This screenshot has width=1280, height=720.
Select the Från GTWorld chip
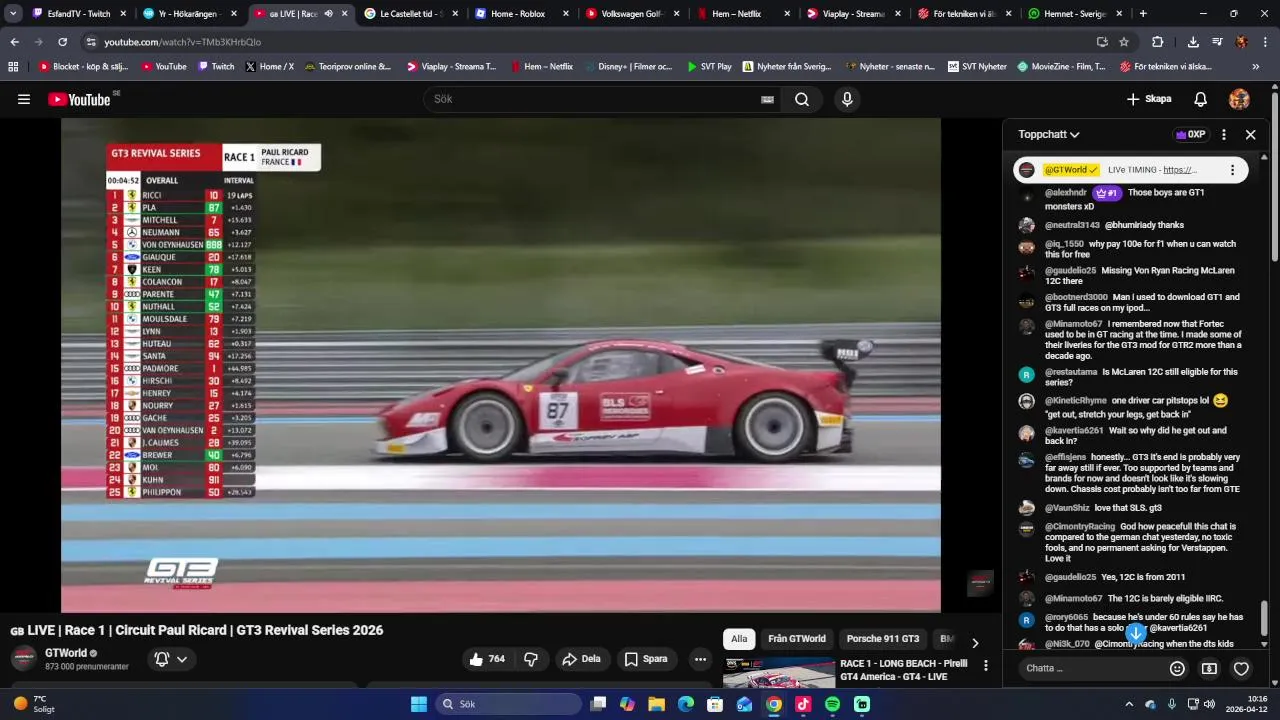797,639
